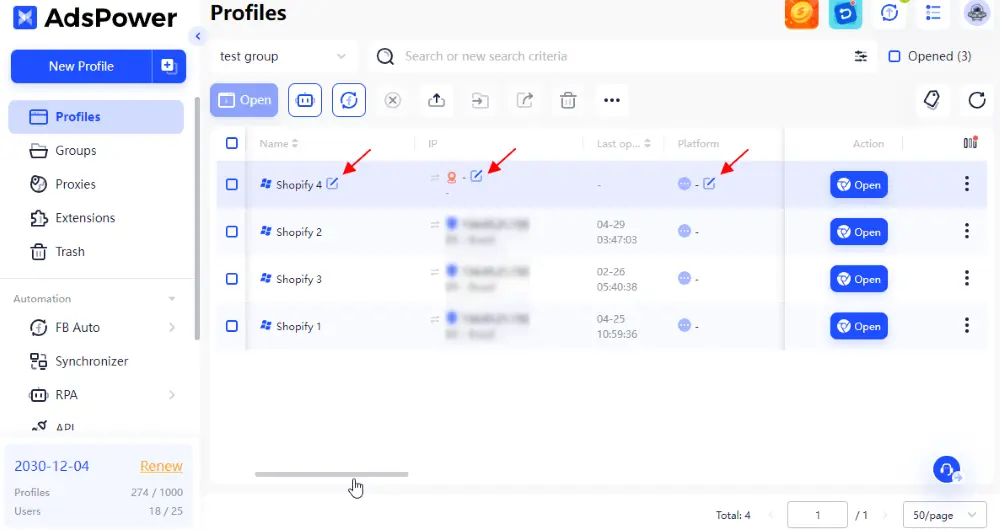Click the magnifier search icon
The image size is (1000, 530).
click(x=385, y=57)
